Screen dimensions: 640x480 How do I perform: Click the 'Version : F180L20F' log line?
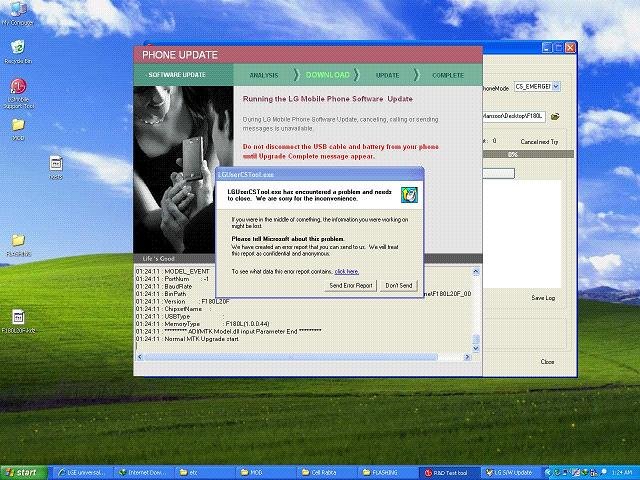coord(182,301)
